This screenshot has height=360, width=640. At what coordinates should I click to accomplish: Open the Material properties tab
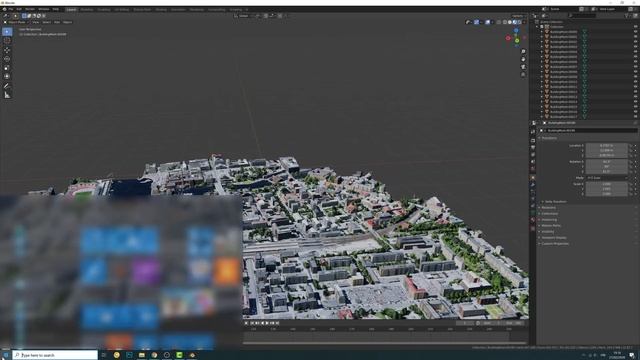pos(533,220)
